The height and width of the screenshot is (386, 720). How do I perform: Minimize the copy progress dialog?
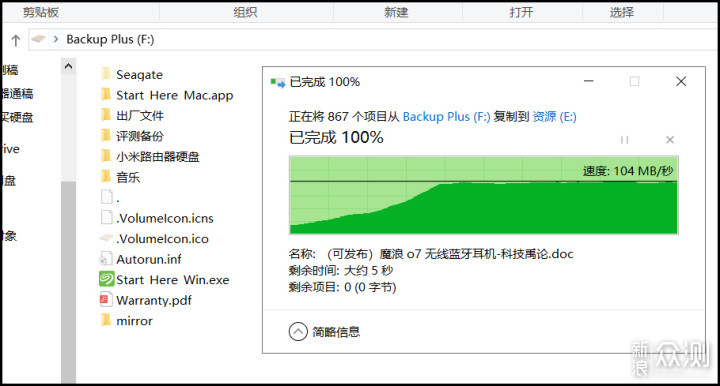click(x=589, y=81)
